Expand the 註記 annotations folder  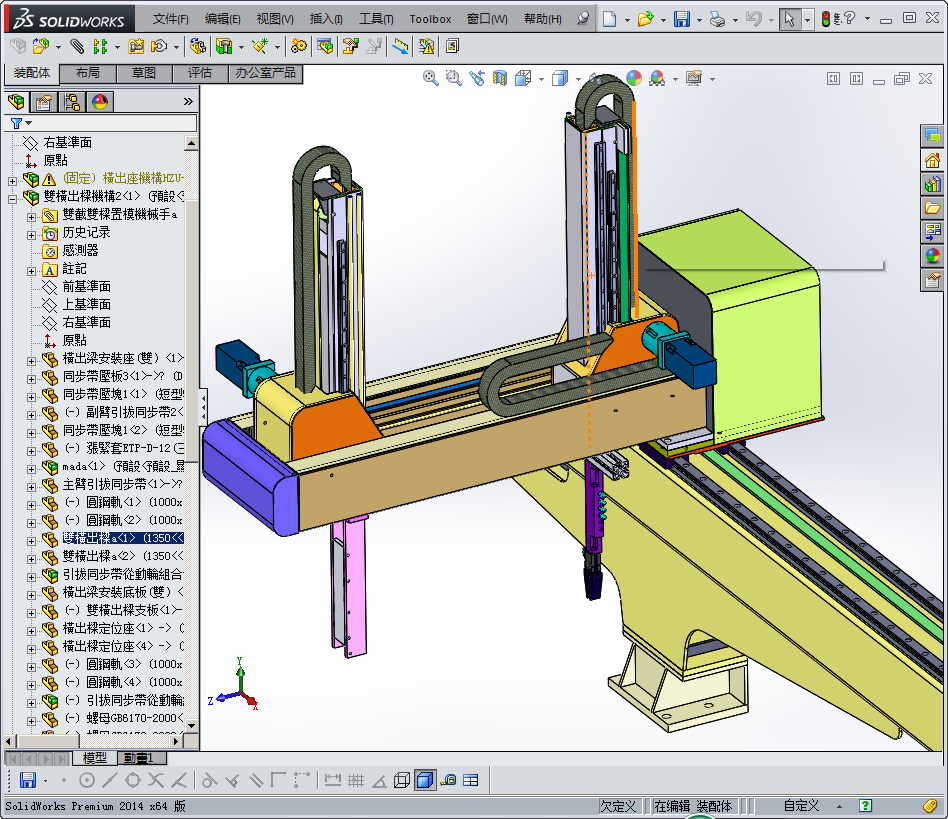point(31,269)
